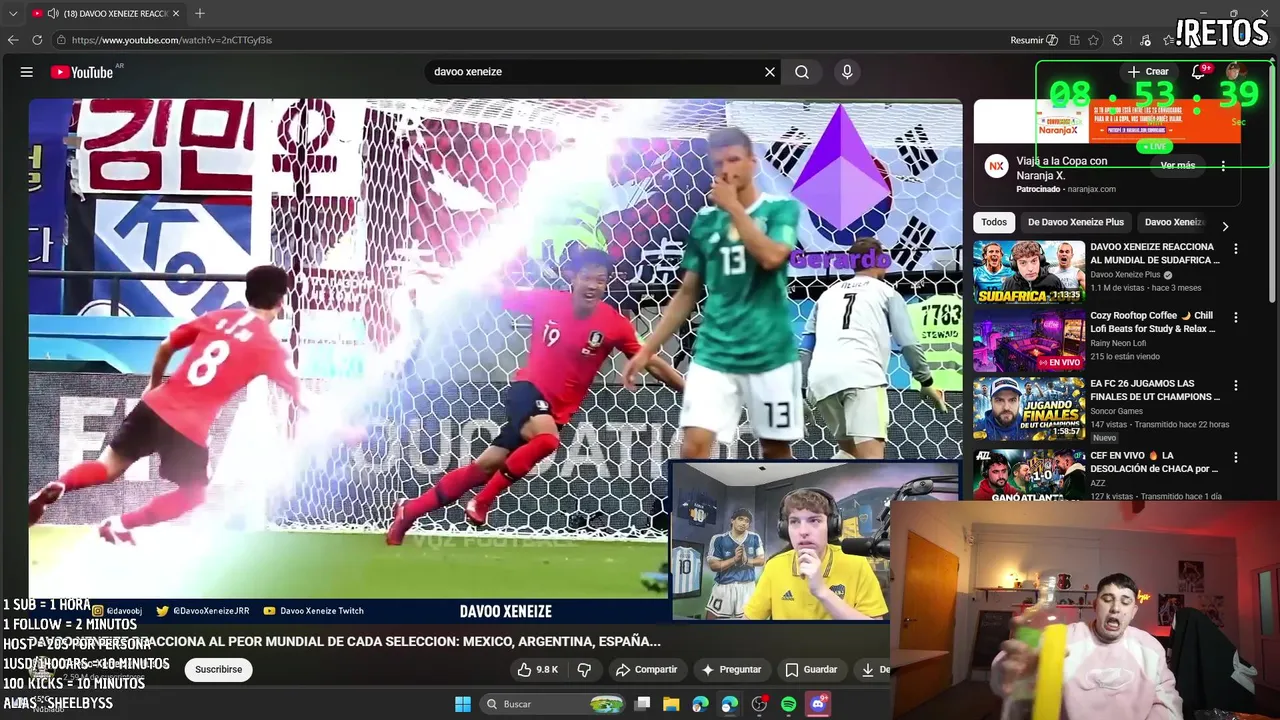Reload the page with the refresh icon

(37, 40)
